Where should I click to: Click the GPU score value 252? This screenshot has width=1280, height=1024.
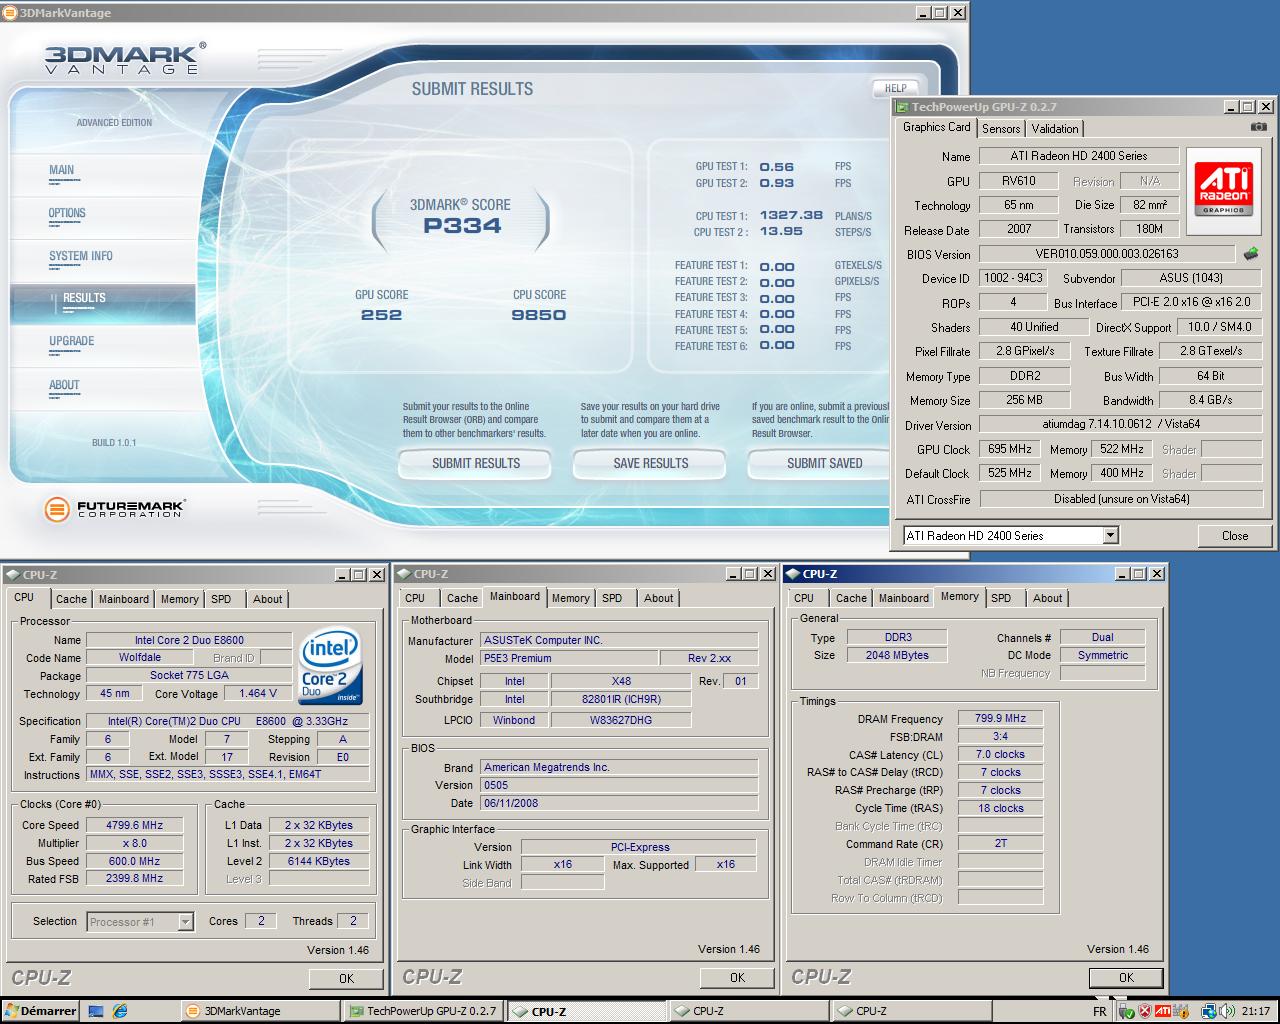click(382, 315)
